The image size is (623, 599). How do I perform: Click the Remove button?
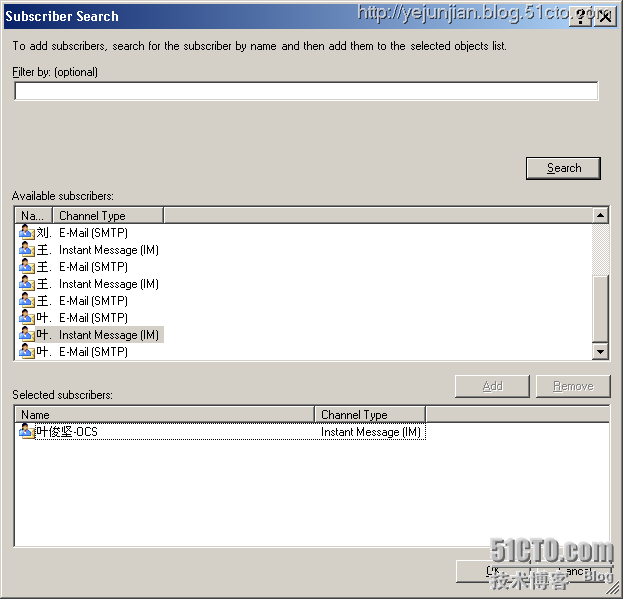point(573,386)
